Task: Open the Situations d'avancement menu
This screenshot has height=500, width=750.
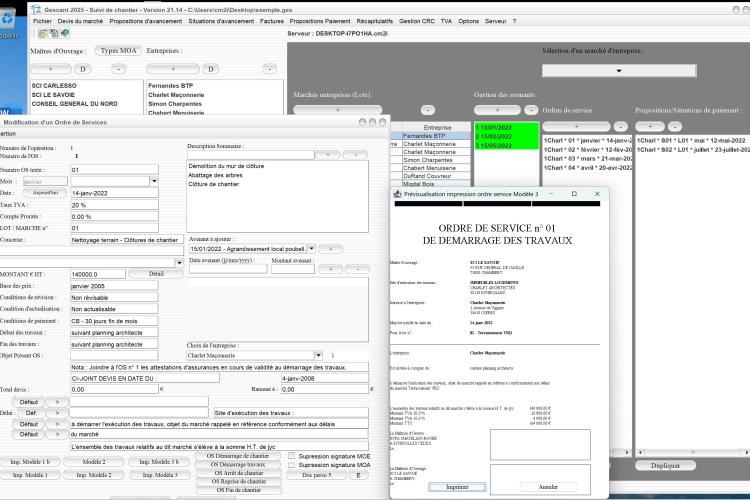Action: click(221, 21)
